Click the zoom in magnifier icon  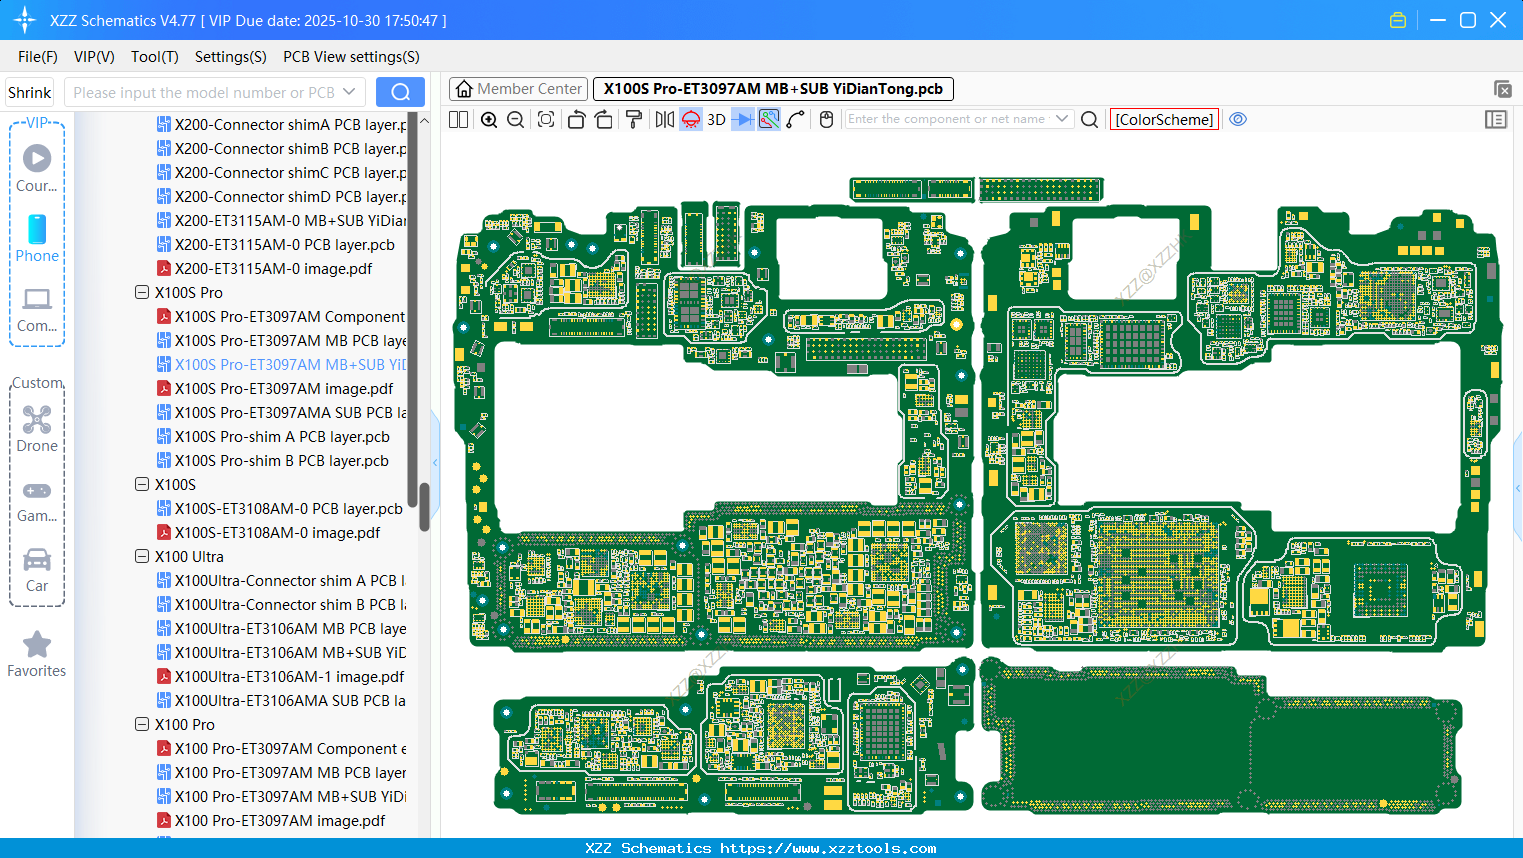489,120
